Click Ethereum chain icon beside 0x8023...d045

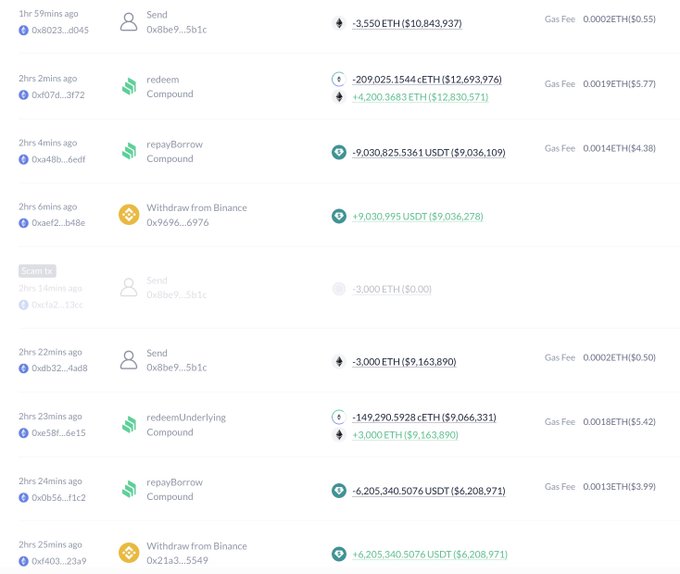click(x=23, y=30)
